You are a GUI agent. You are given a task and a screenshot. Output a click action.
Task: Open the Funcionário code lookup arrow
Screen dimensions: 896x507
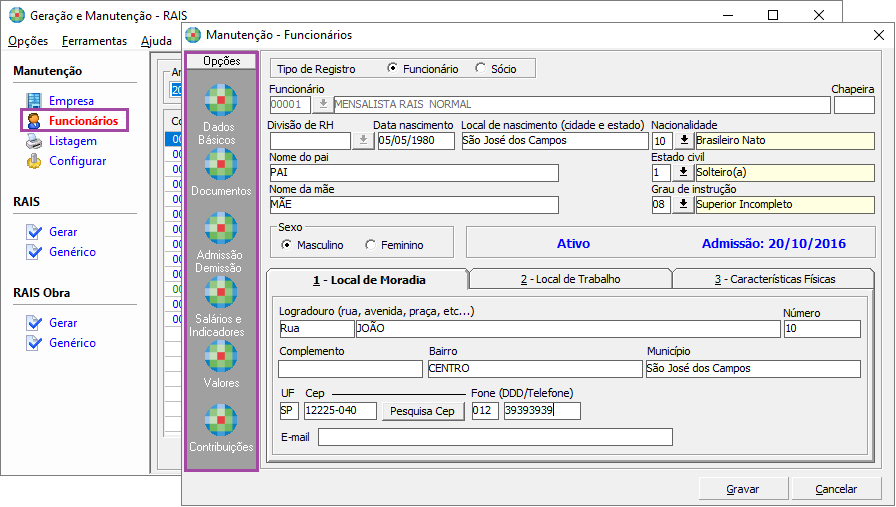[x=323, y=105]
